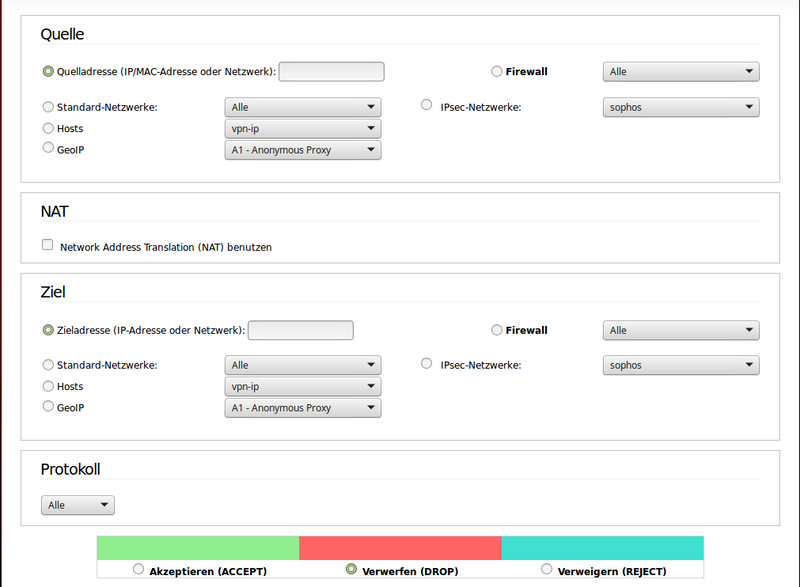This screenshot has width=800, height=587.
Task: Enable Network Address Translation (NAT) checkbox
Action: click(47, 245)
